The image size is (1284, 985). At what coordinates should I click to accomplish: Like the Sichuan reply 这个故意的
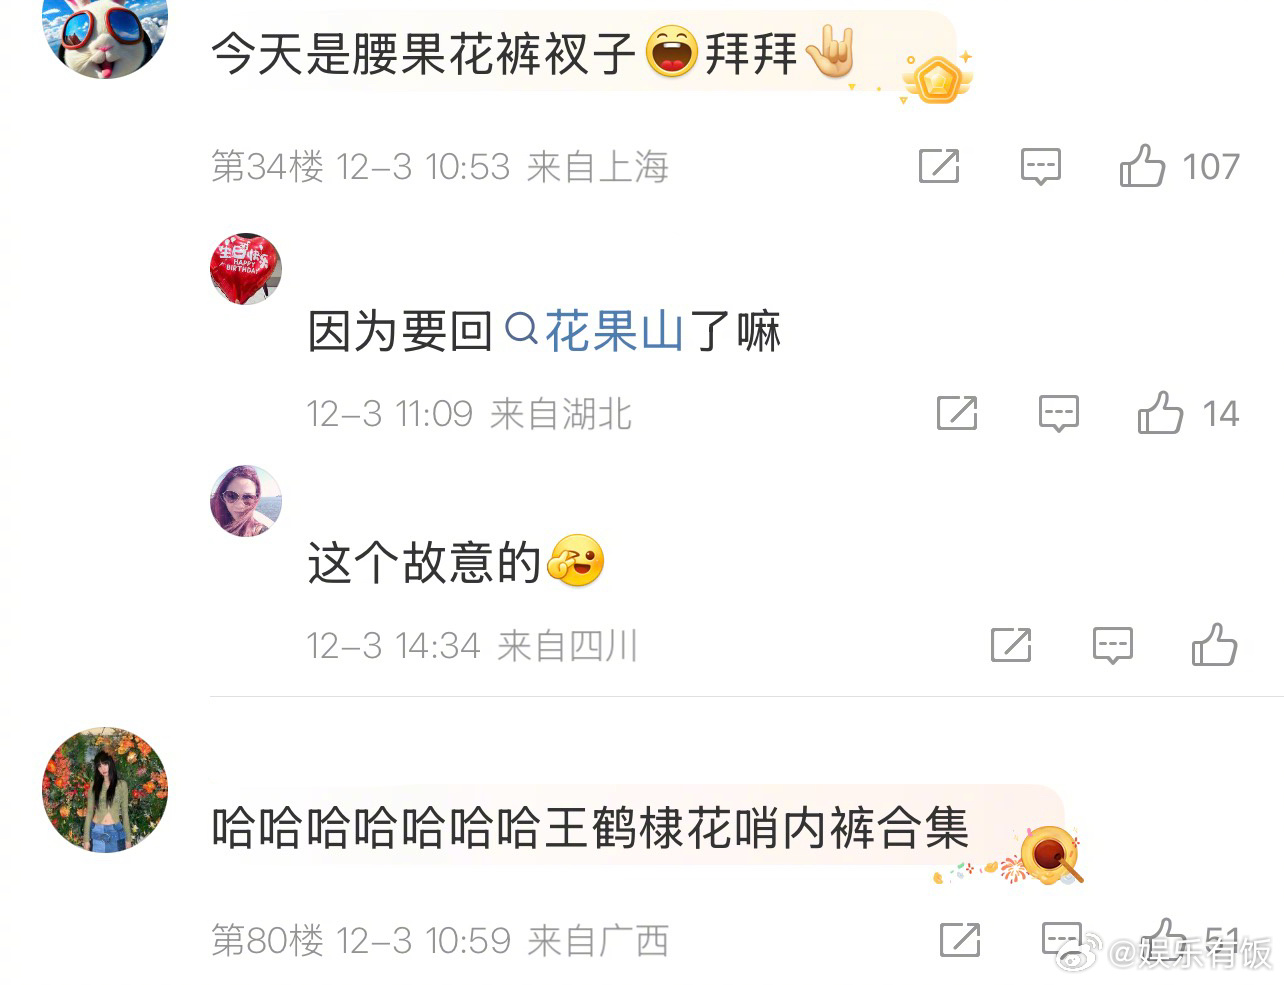point(1214,645)
